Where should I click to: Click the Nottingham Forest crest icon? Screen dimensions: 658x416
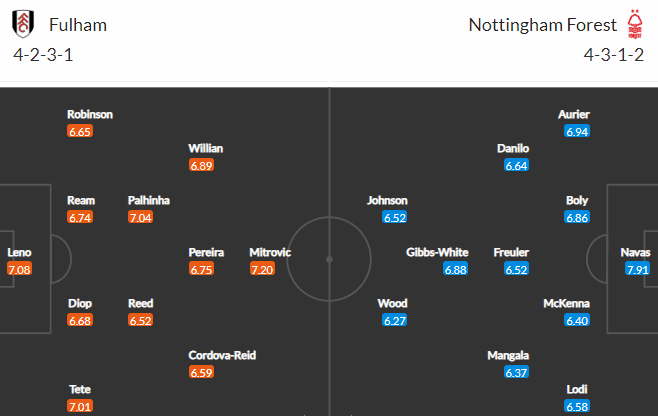pyautogui.click(x=634, y=24)
